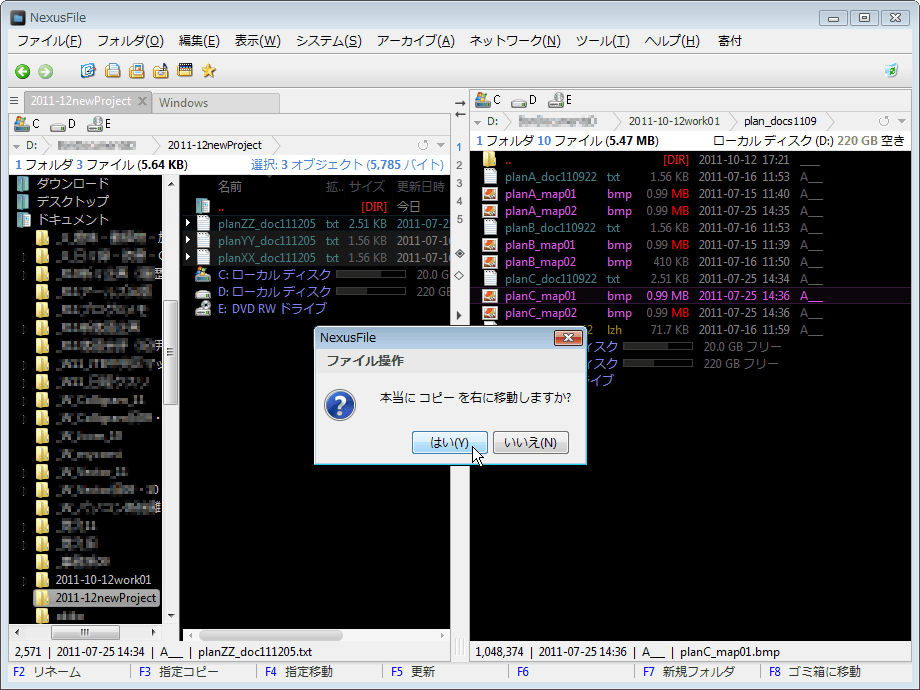Sort left list by 名前 column
Screen dimensions: 920x690
pos(229,187)
